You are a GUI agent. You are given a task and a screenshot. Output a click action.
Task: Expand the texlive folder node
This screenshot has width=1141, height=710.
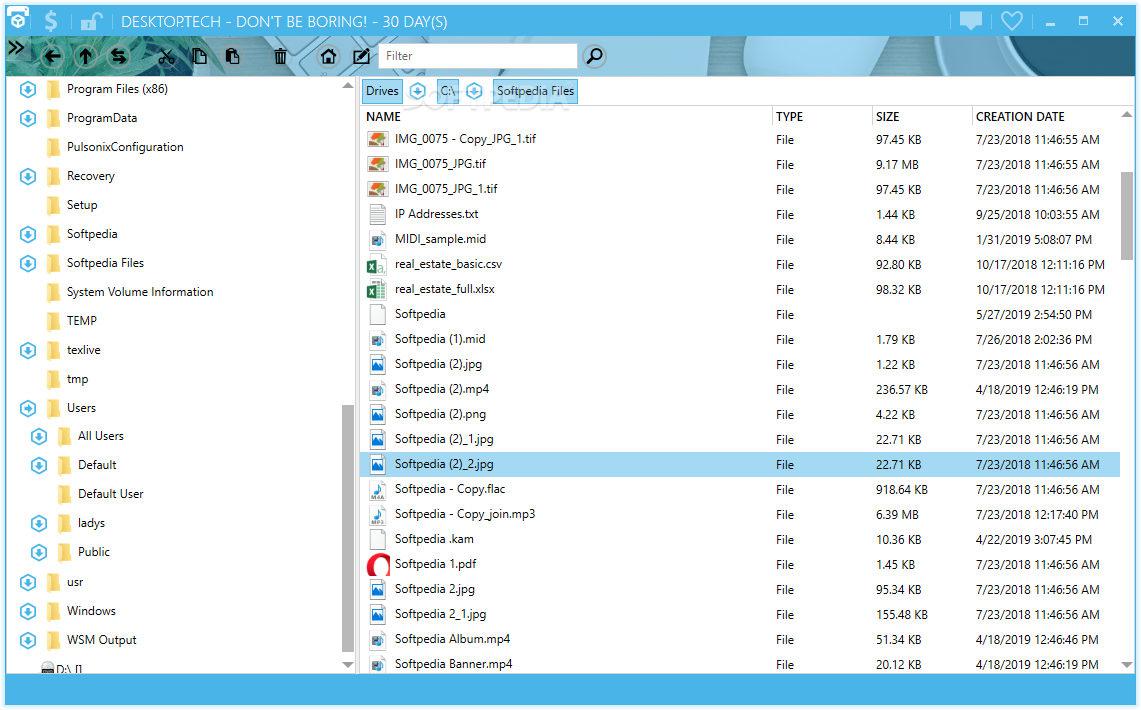28,351
